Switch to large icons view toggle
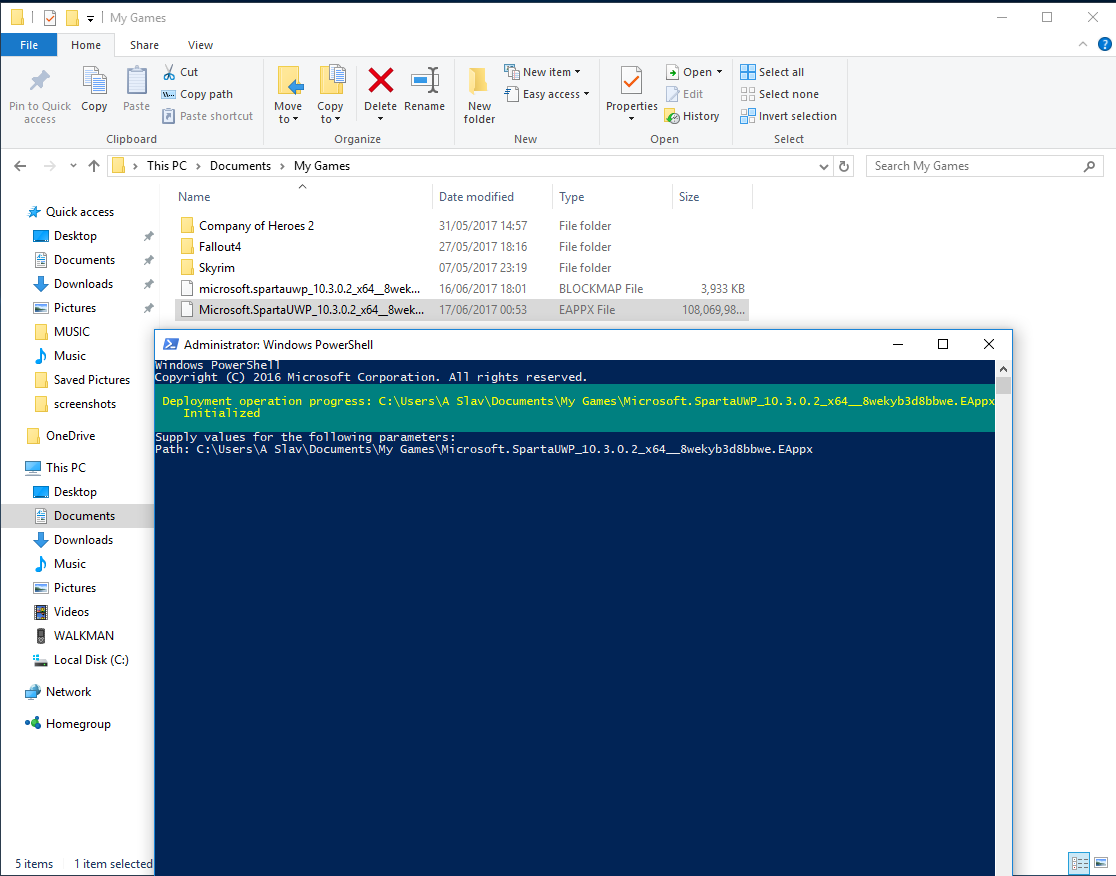 (x=1101, y=863)
